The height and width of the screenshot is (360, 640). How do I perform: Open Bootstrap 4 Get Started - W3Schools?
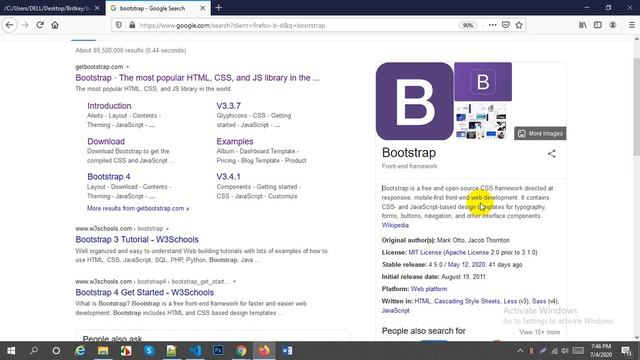(144, 293)
